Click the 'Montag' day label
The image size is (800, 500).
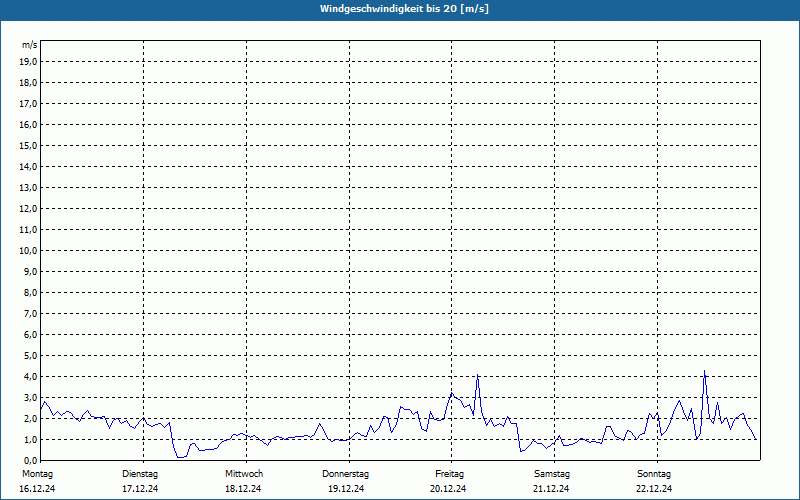pos(37,474)
